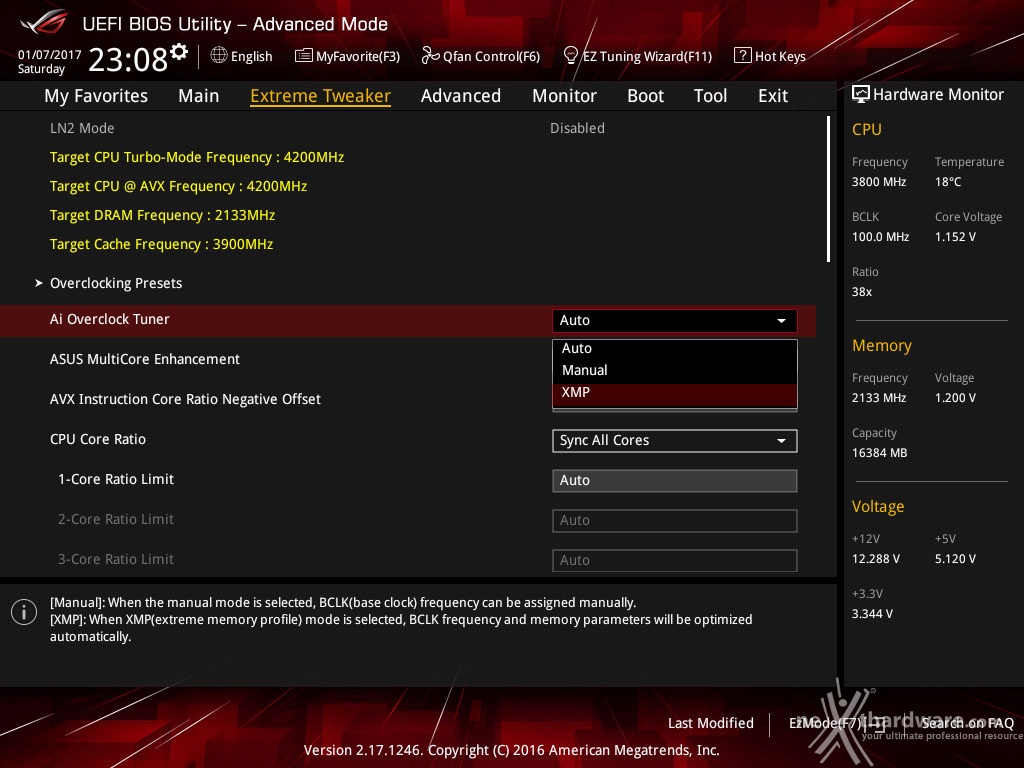This screenshot has height=768, width=1024.
Task: Click the Capacity 16384 MB value
Action: coord(880,453)
